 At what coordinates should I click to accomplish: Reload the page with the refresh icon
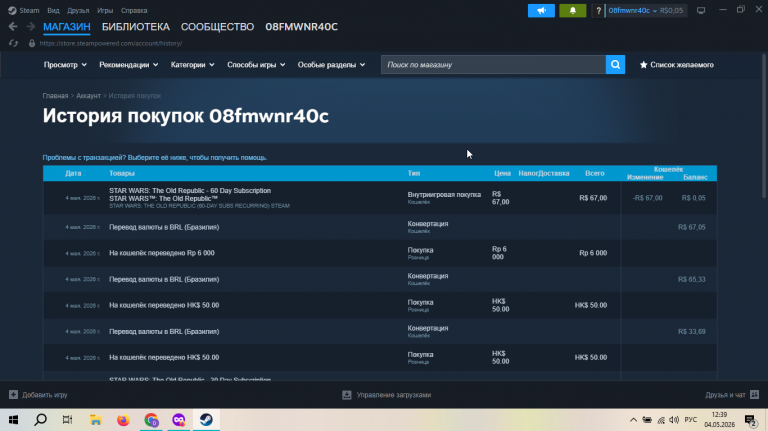(13, 43)
